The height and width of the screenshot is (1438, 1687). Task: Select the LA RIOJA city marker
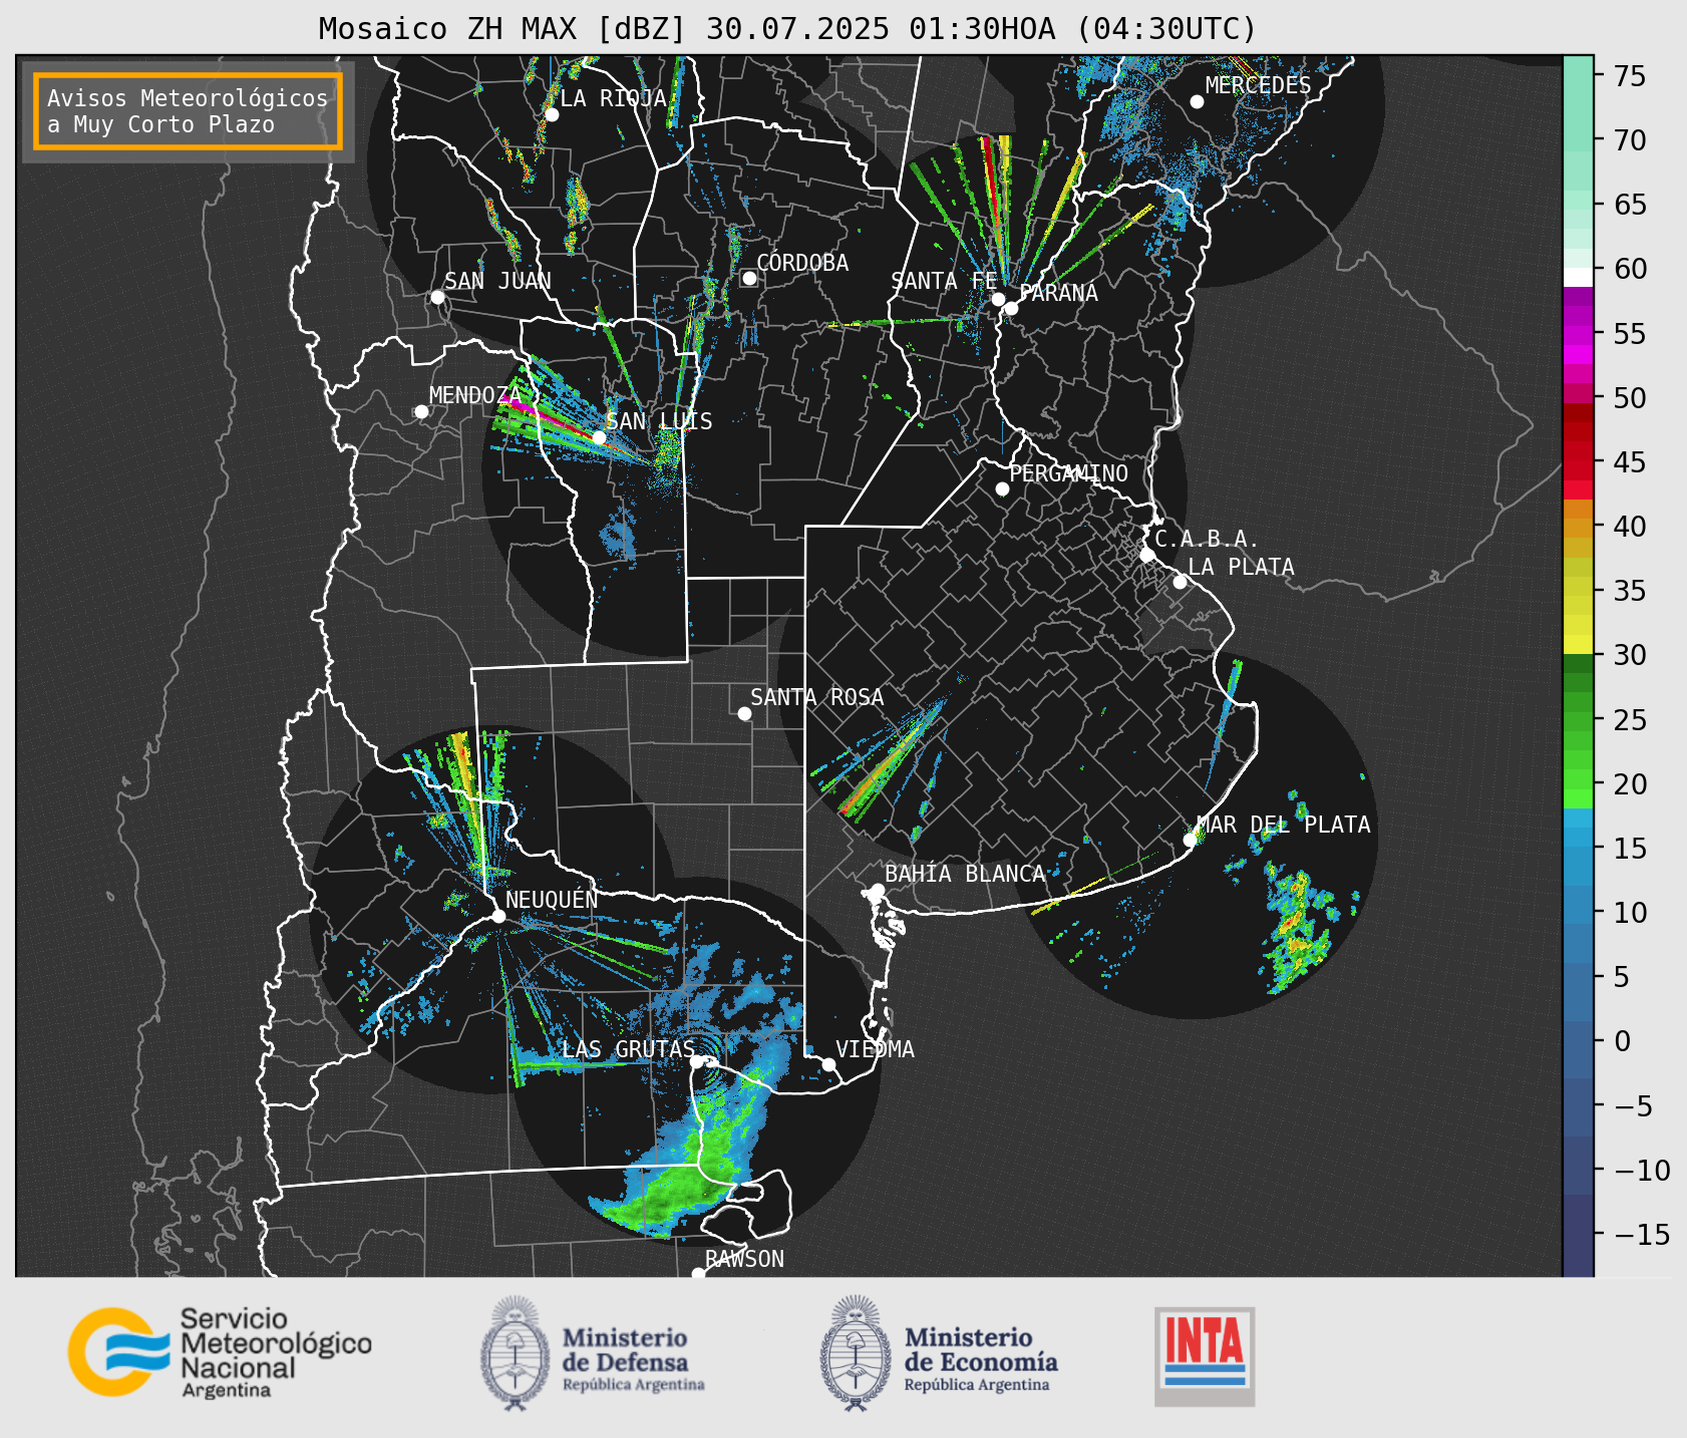[x=551, y=115]
